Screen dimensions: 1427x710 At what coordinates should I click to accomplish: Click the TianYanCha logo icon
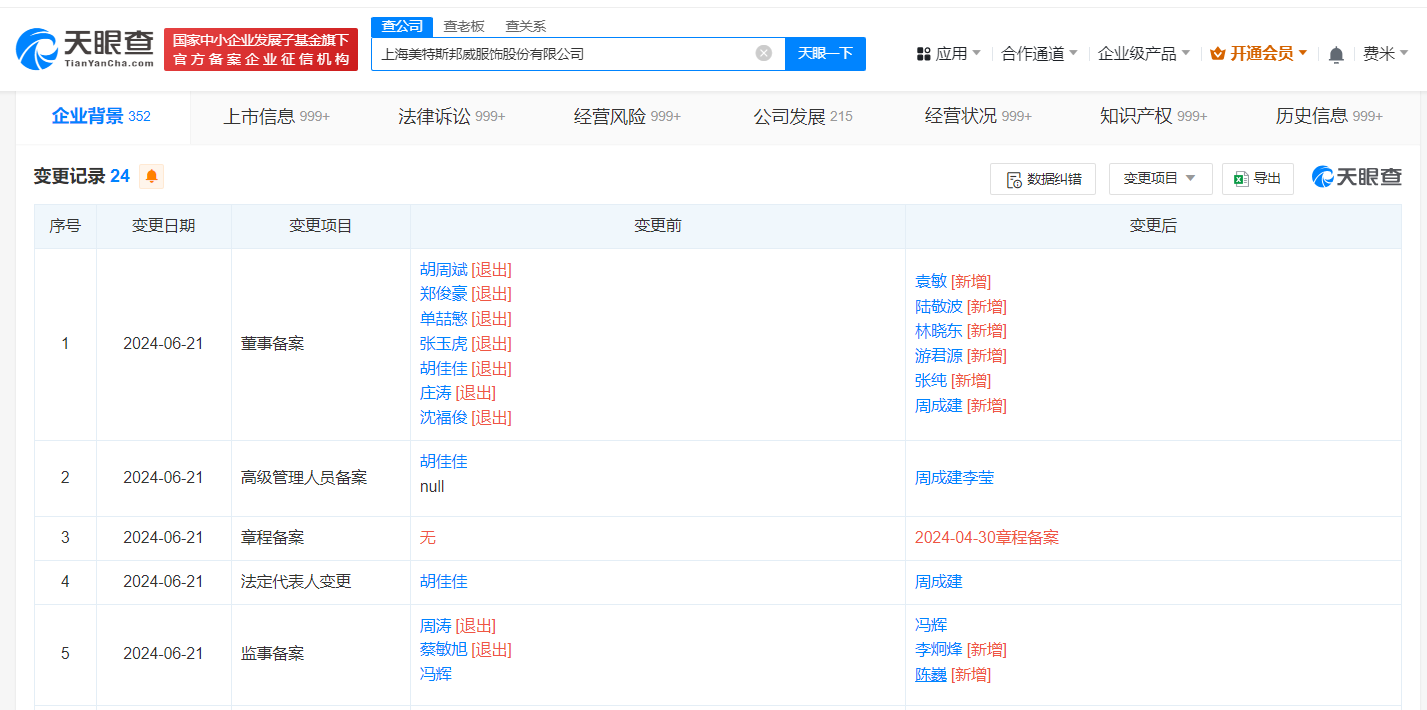click(37, 48)
